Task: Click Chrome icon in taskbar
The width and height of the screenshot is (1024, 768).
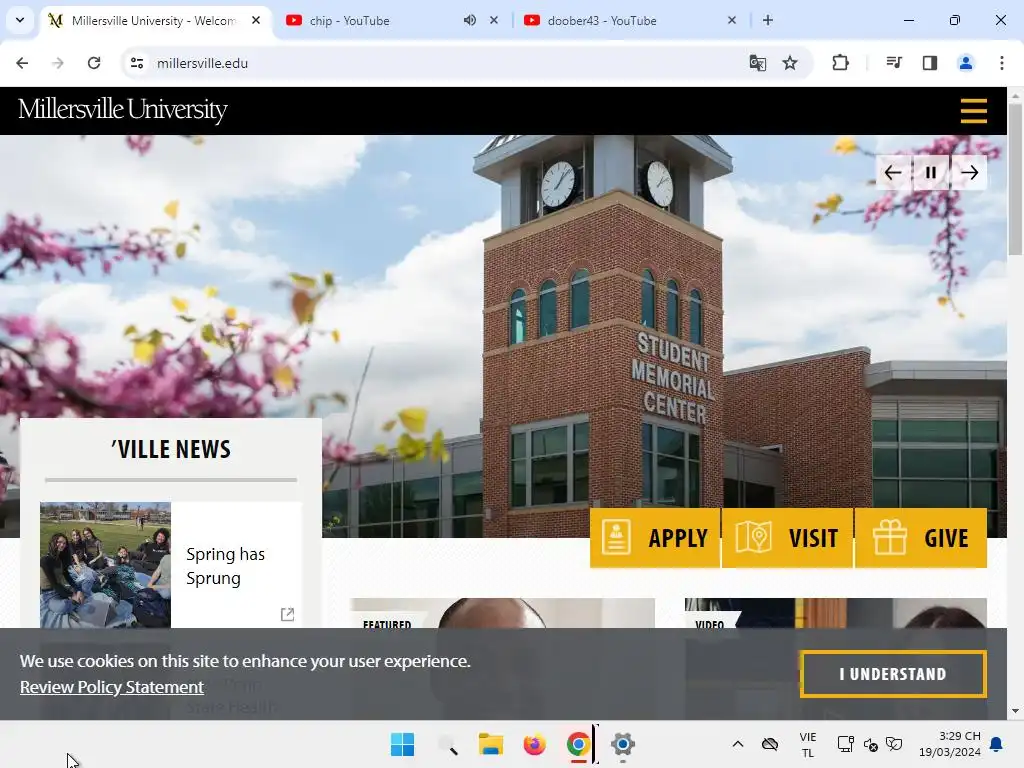Action: click(x=578, y=744)
